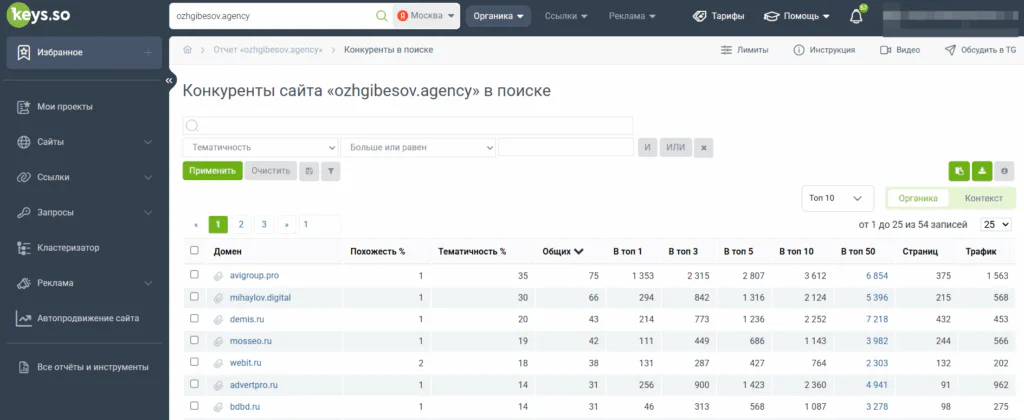
Task: Check the mosseo.ru row checkbox
Action: (194, 340)
